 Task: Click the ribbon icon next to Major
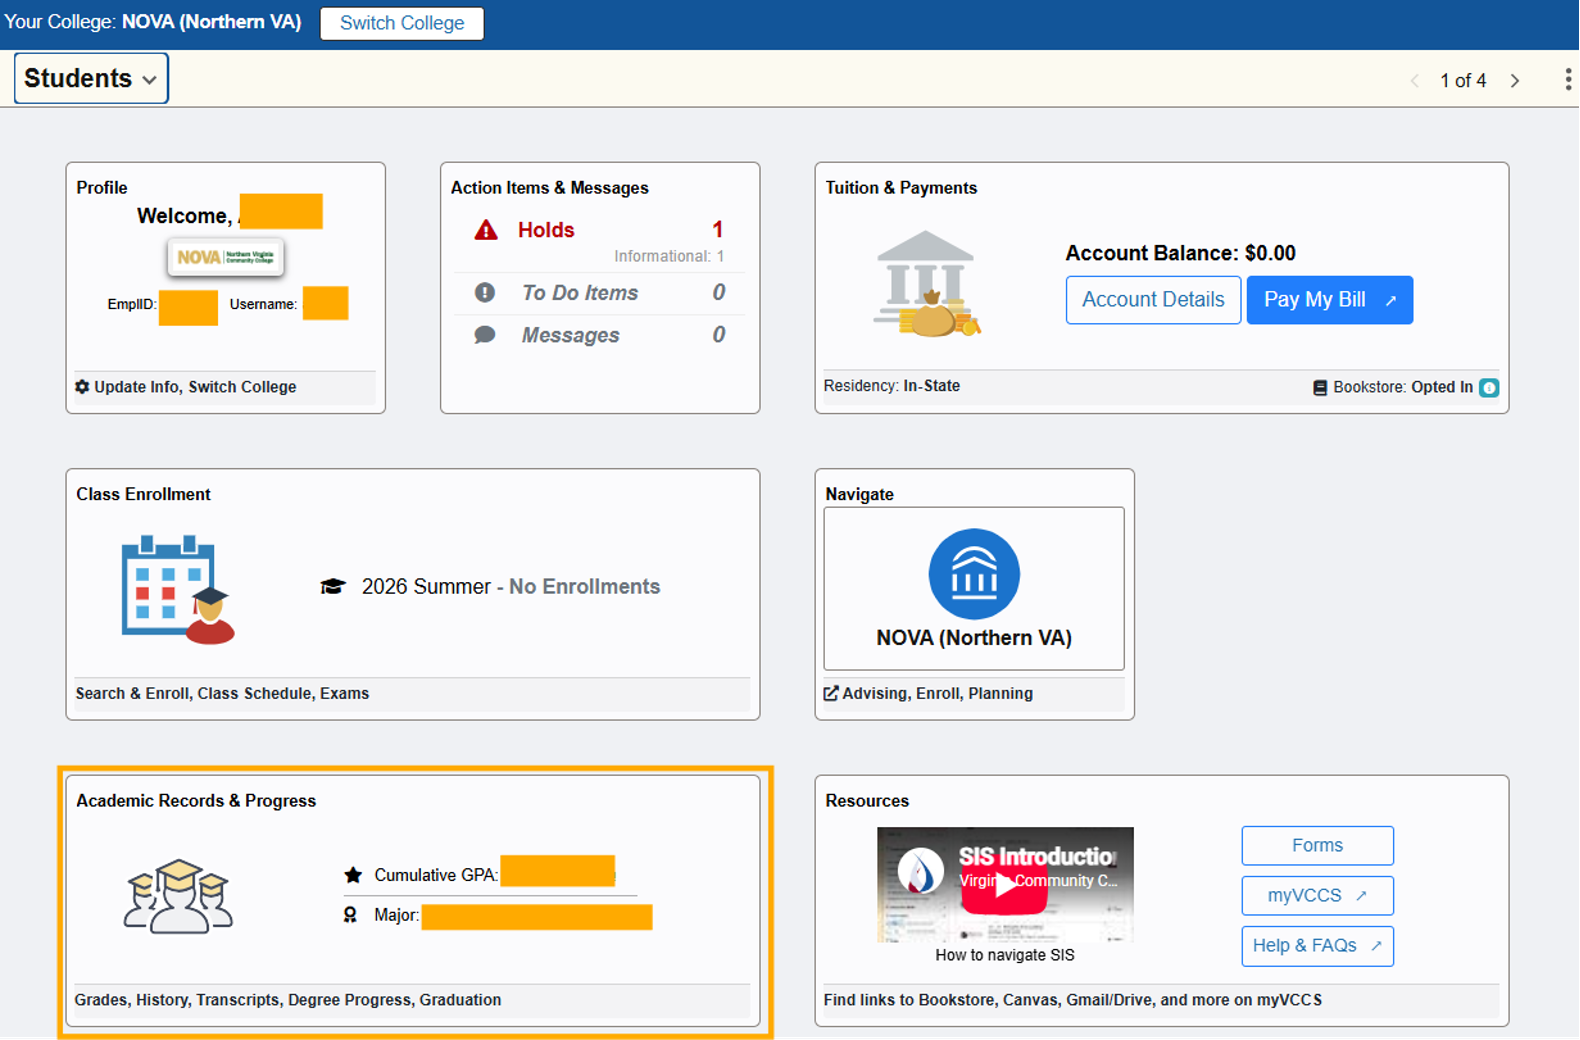[350, 915]
